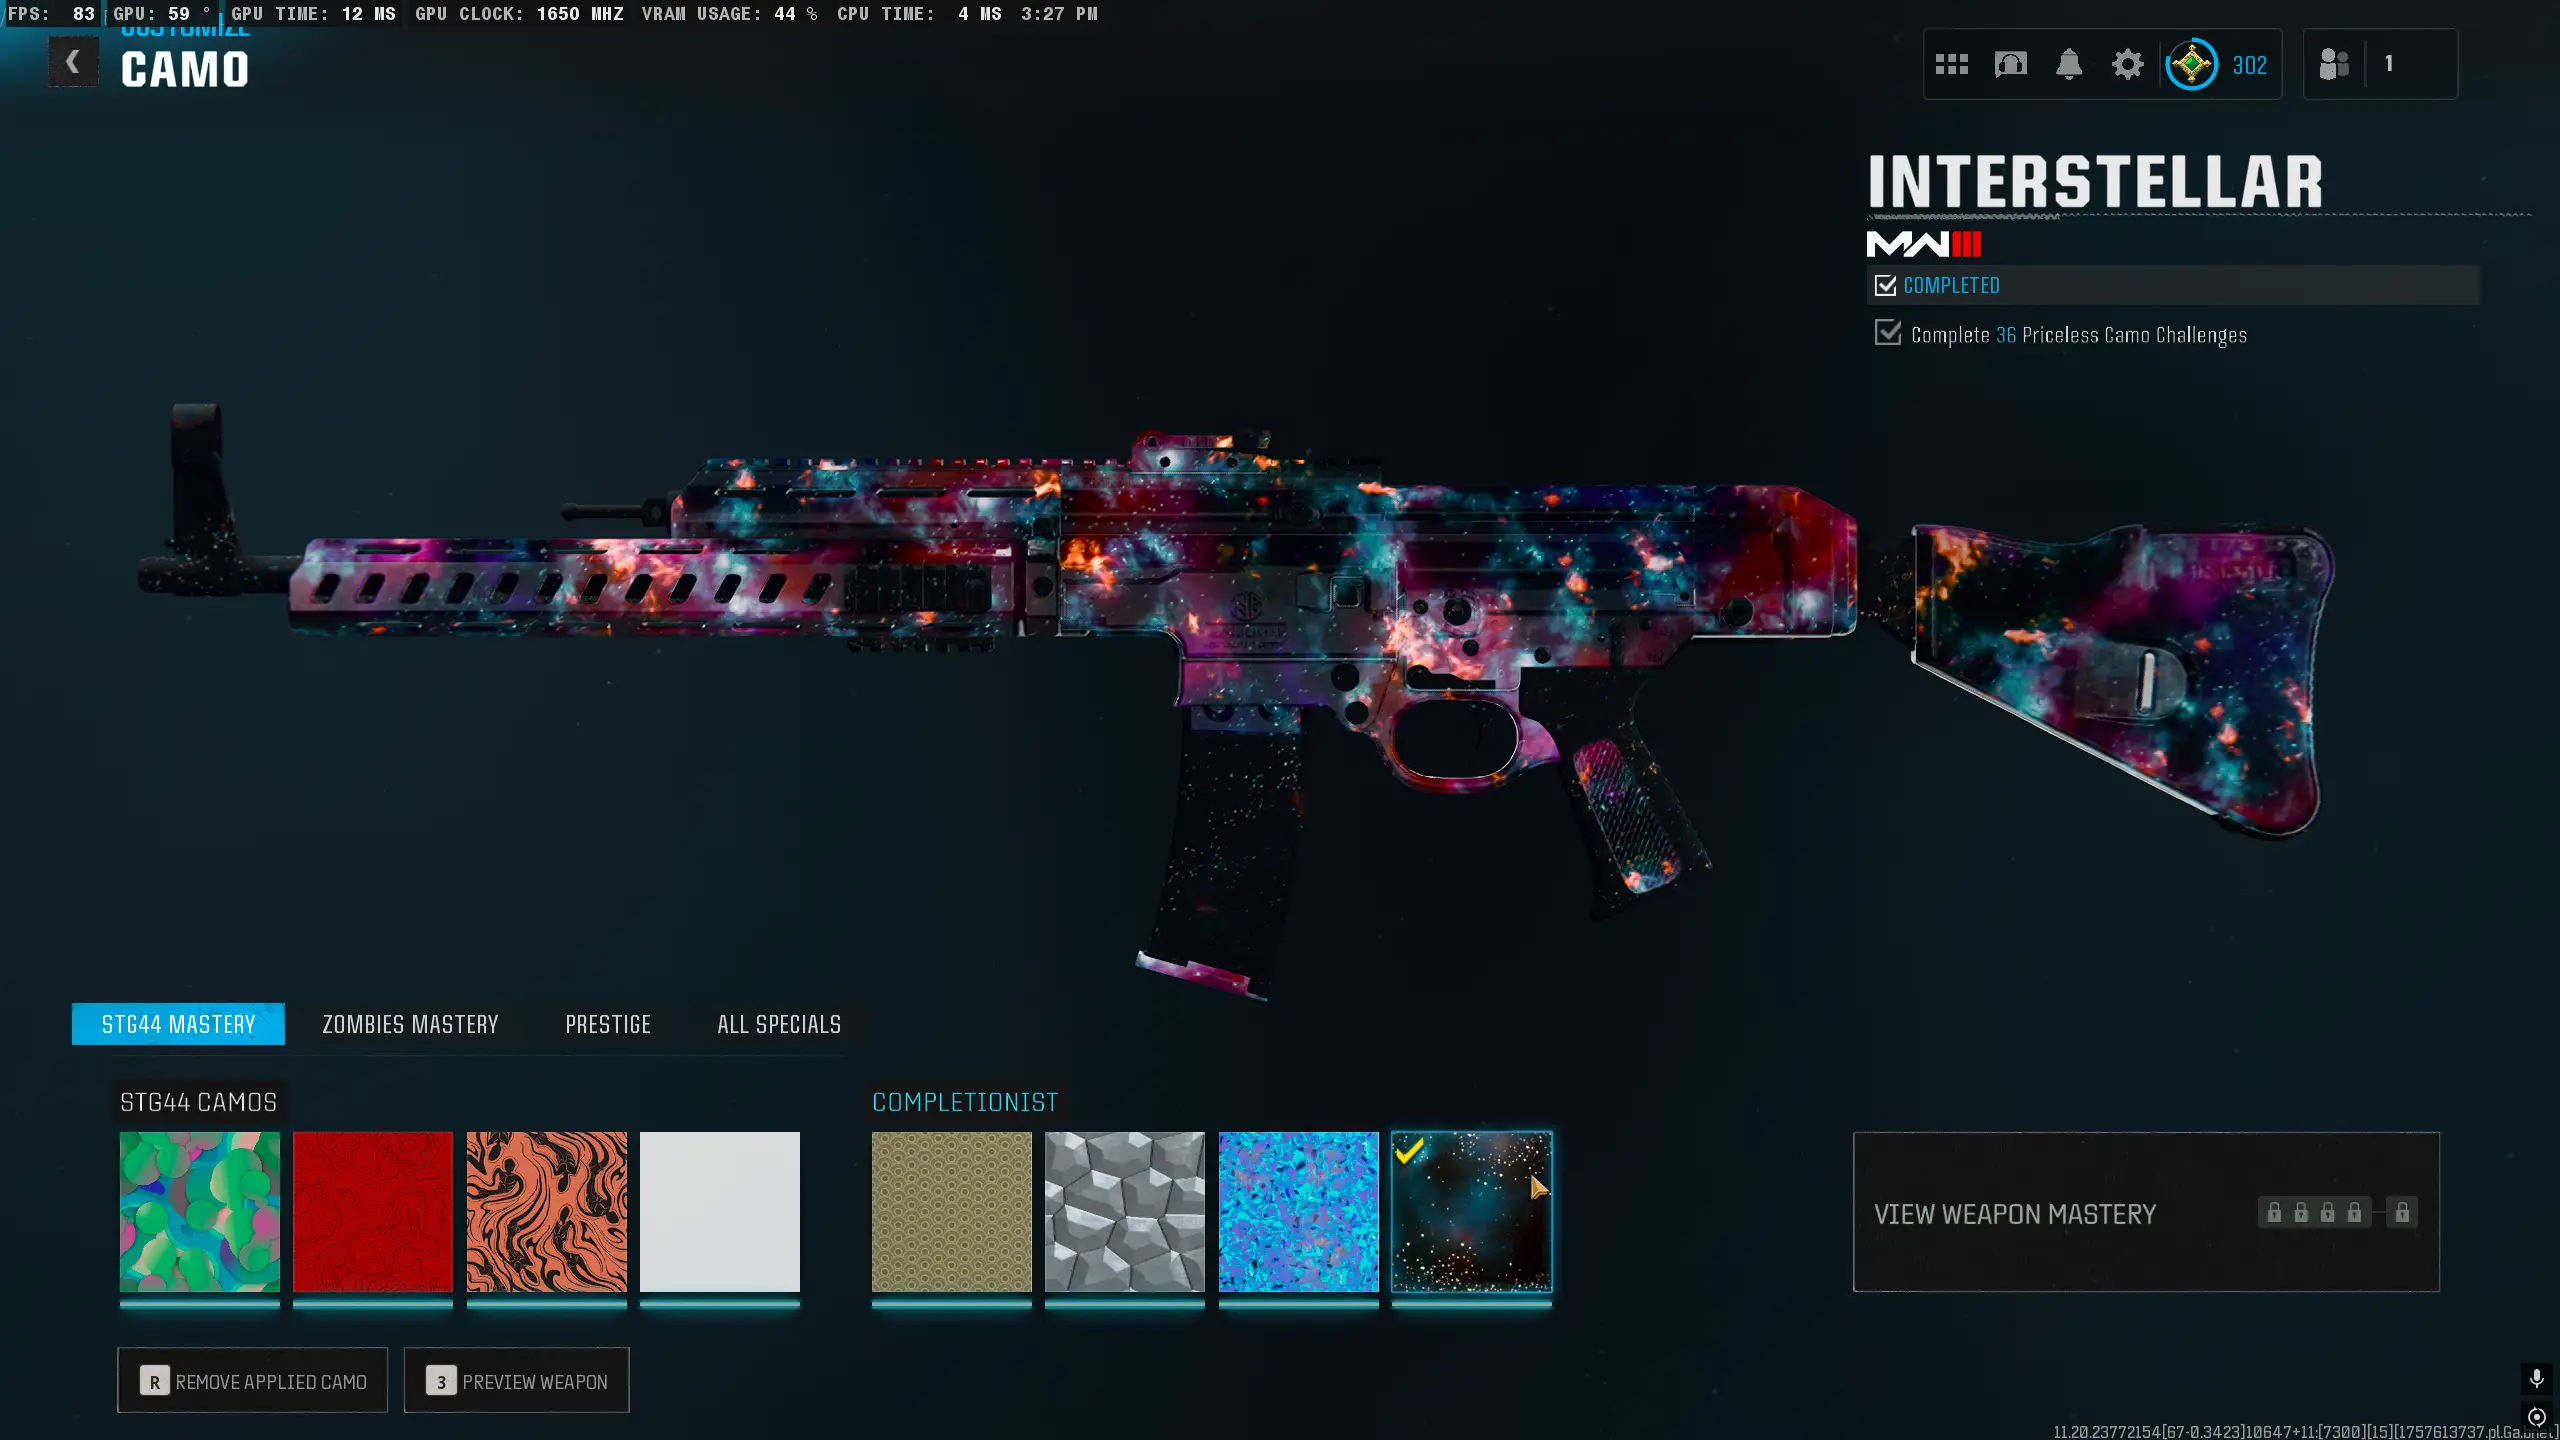Image resolution: width=2560 pixels, height=1440 pixels.
Task: Open View Weapon Mastery panel
Action: pos(2014,1213)
